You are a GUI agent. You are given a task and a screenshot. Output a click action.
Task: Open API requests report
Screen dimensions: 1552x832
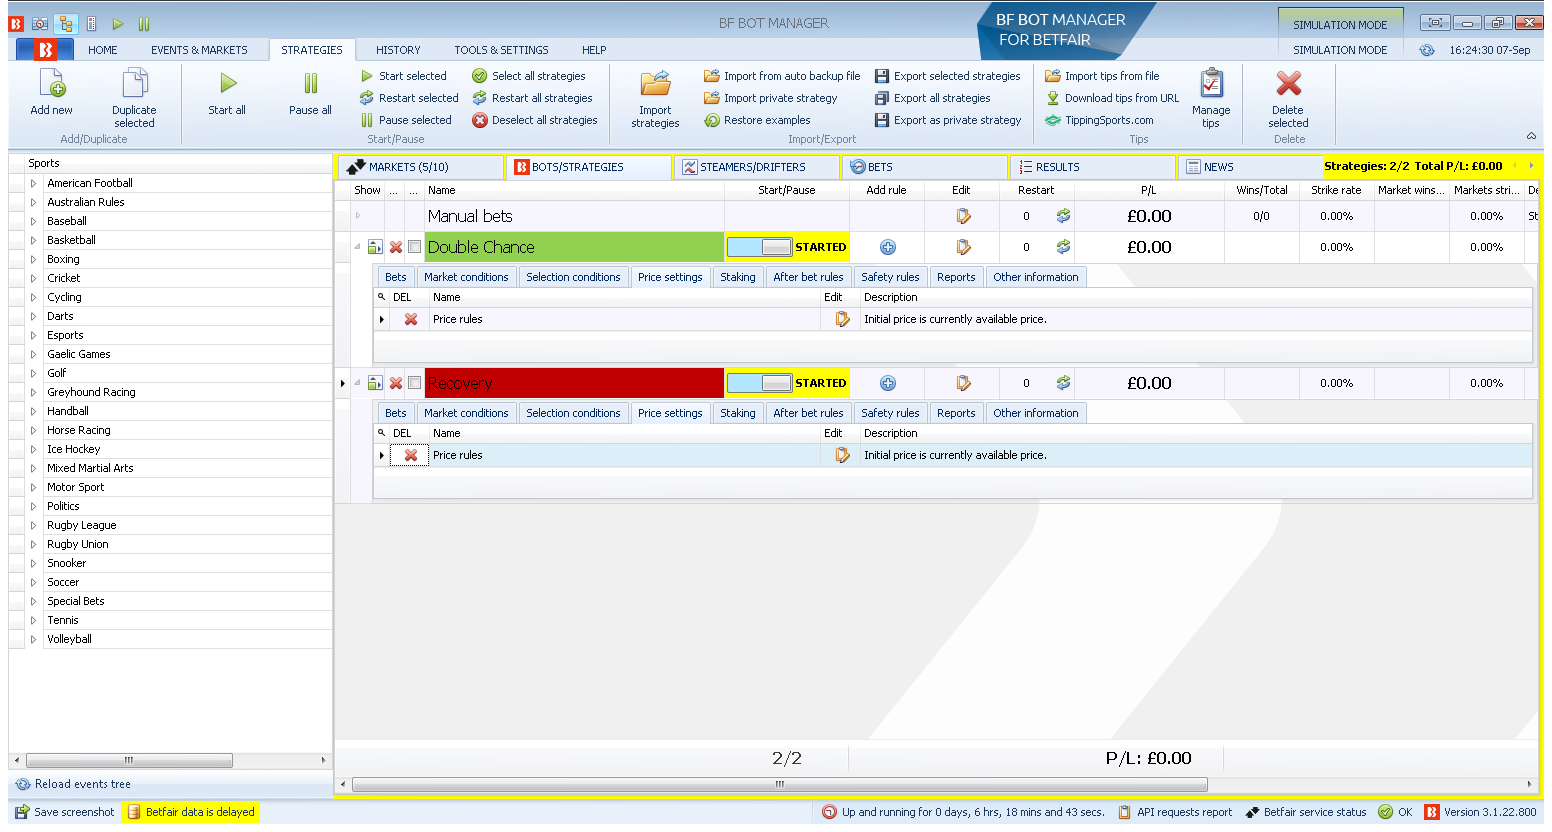[1174, 812]
